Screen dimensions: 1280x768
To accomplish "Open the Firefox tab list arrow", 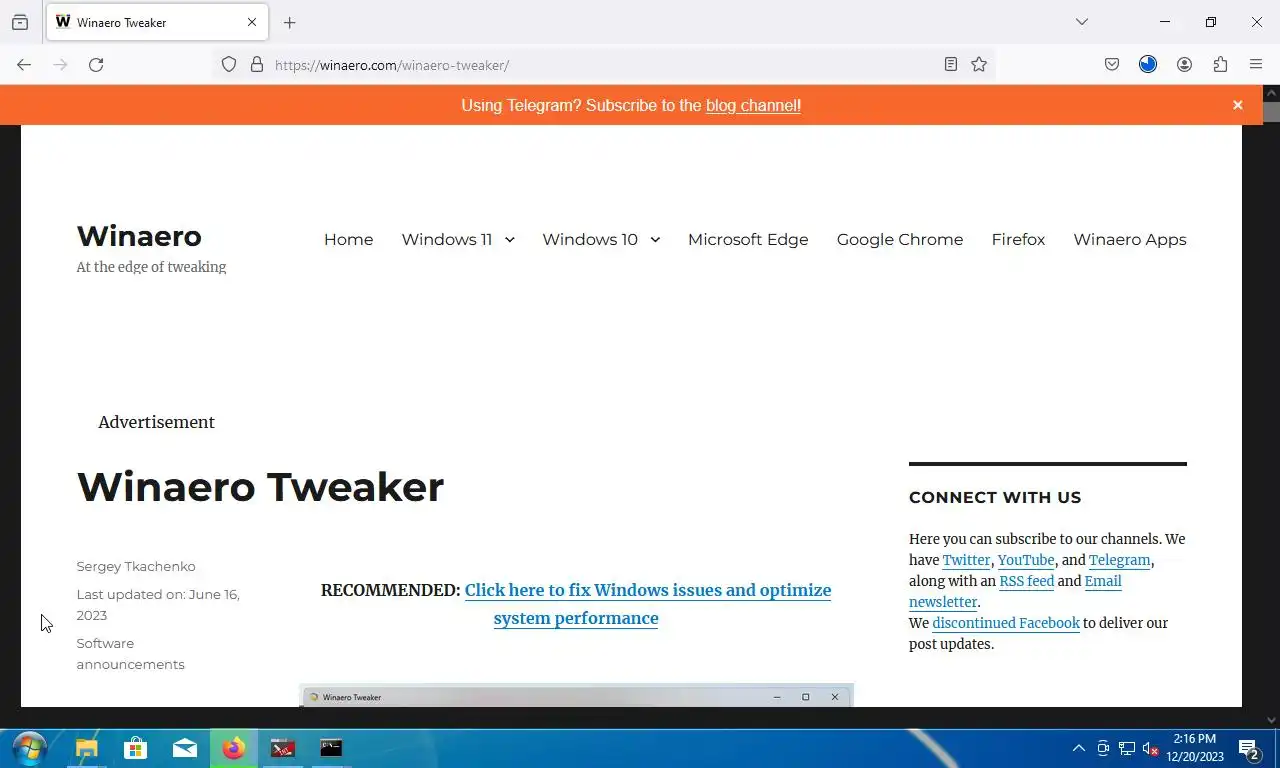I will click(x=1081, y=22).
